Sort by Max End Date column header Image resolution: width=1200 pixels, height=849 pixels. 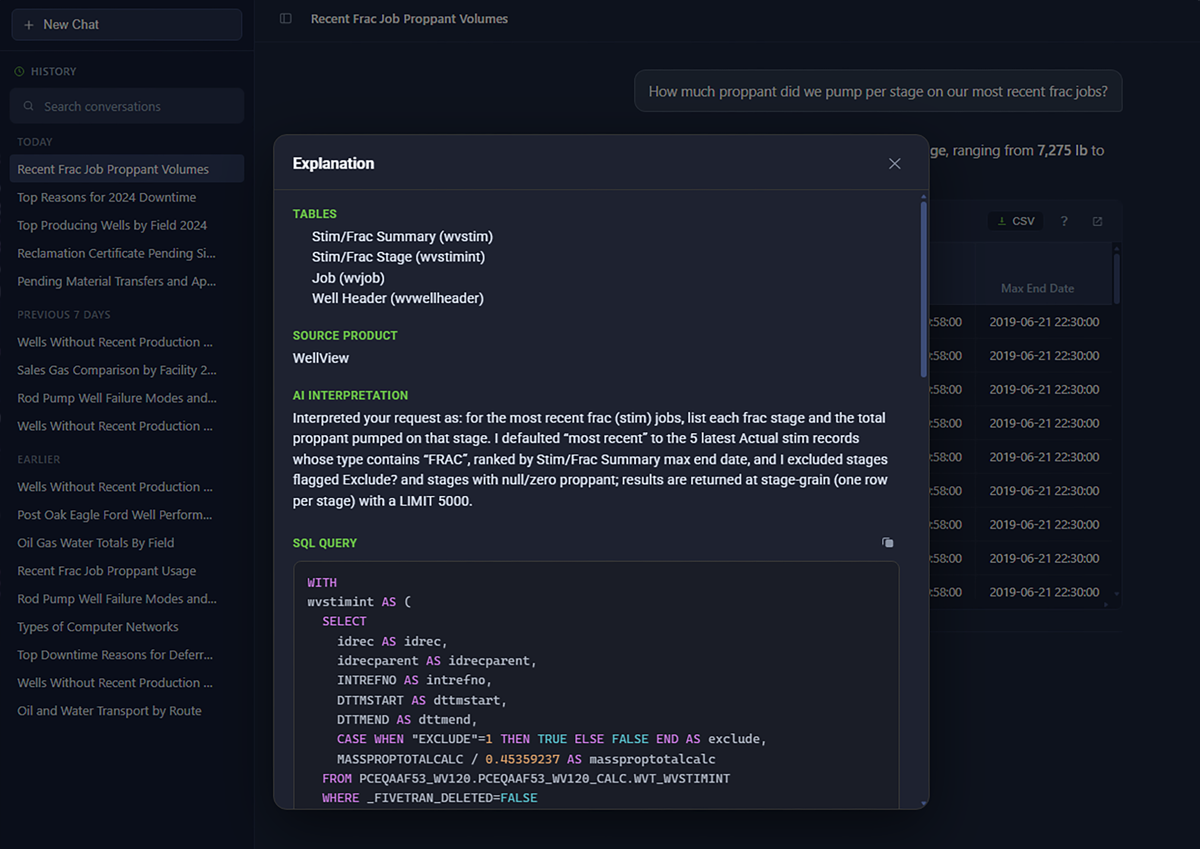tap(1037, 288)
